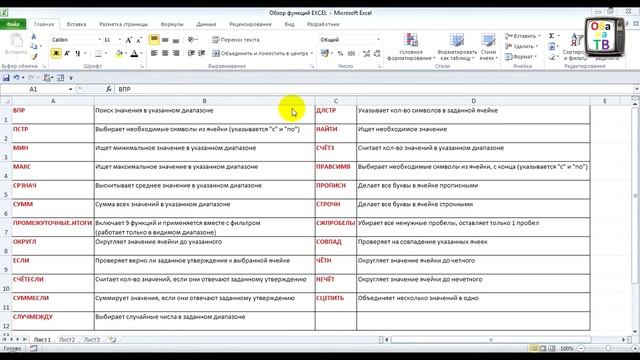Undo last action in Quick Access toolbar
This screenshot has height=360, width=640.
tap(16, 78)
